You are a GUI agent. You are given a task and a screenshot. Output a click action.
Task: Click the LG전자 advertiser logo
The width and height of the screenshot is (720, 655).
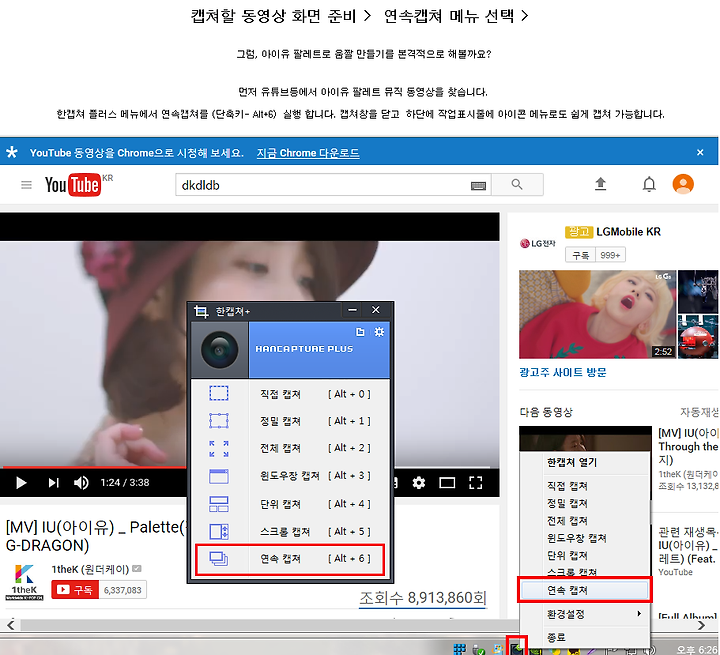[538, 243]
